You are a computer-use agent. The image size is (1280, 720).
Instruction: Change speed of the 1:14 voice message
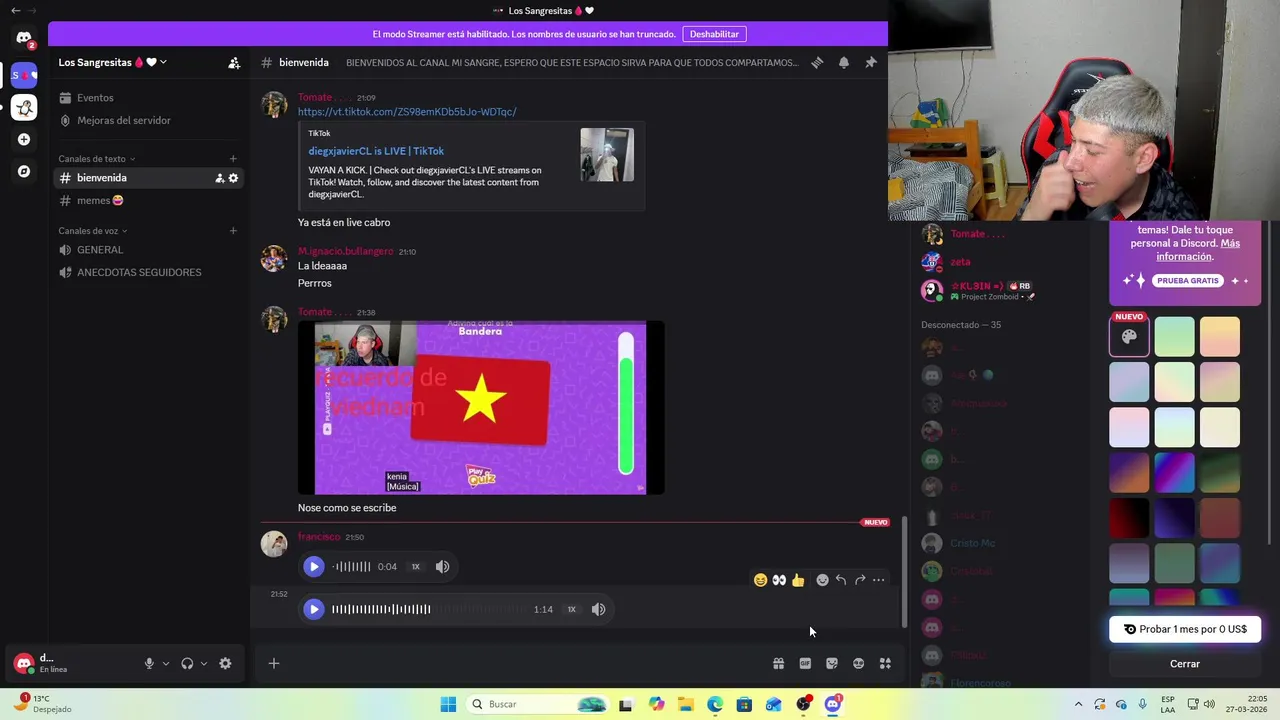point(572,609)
